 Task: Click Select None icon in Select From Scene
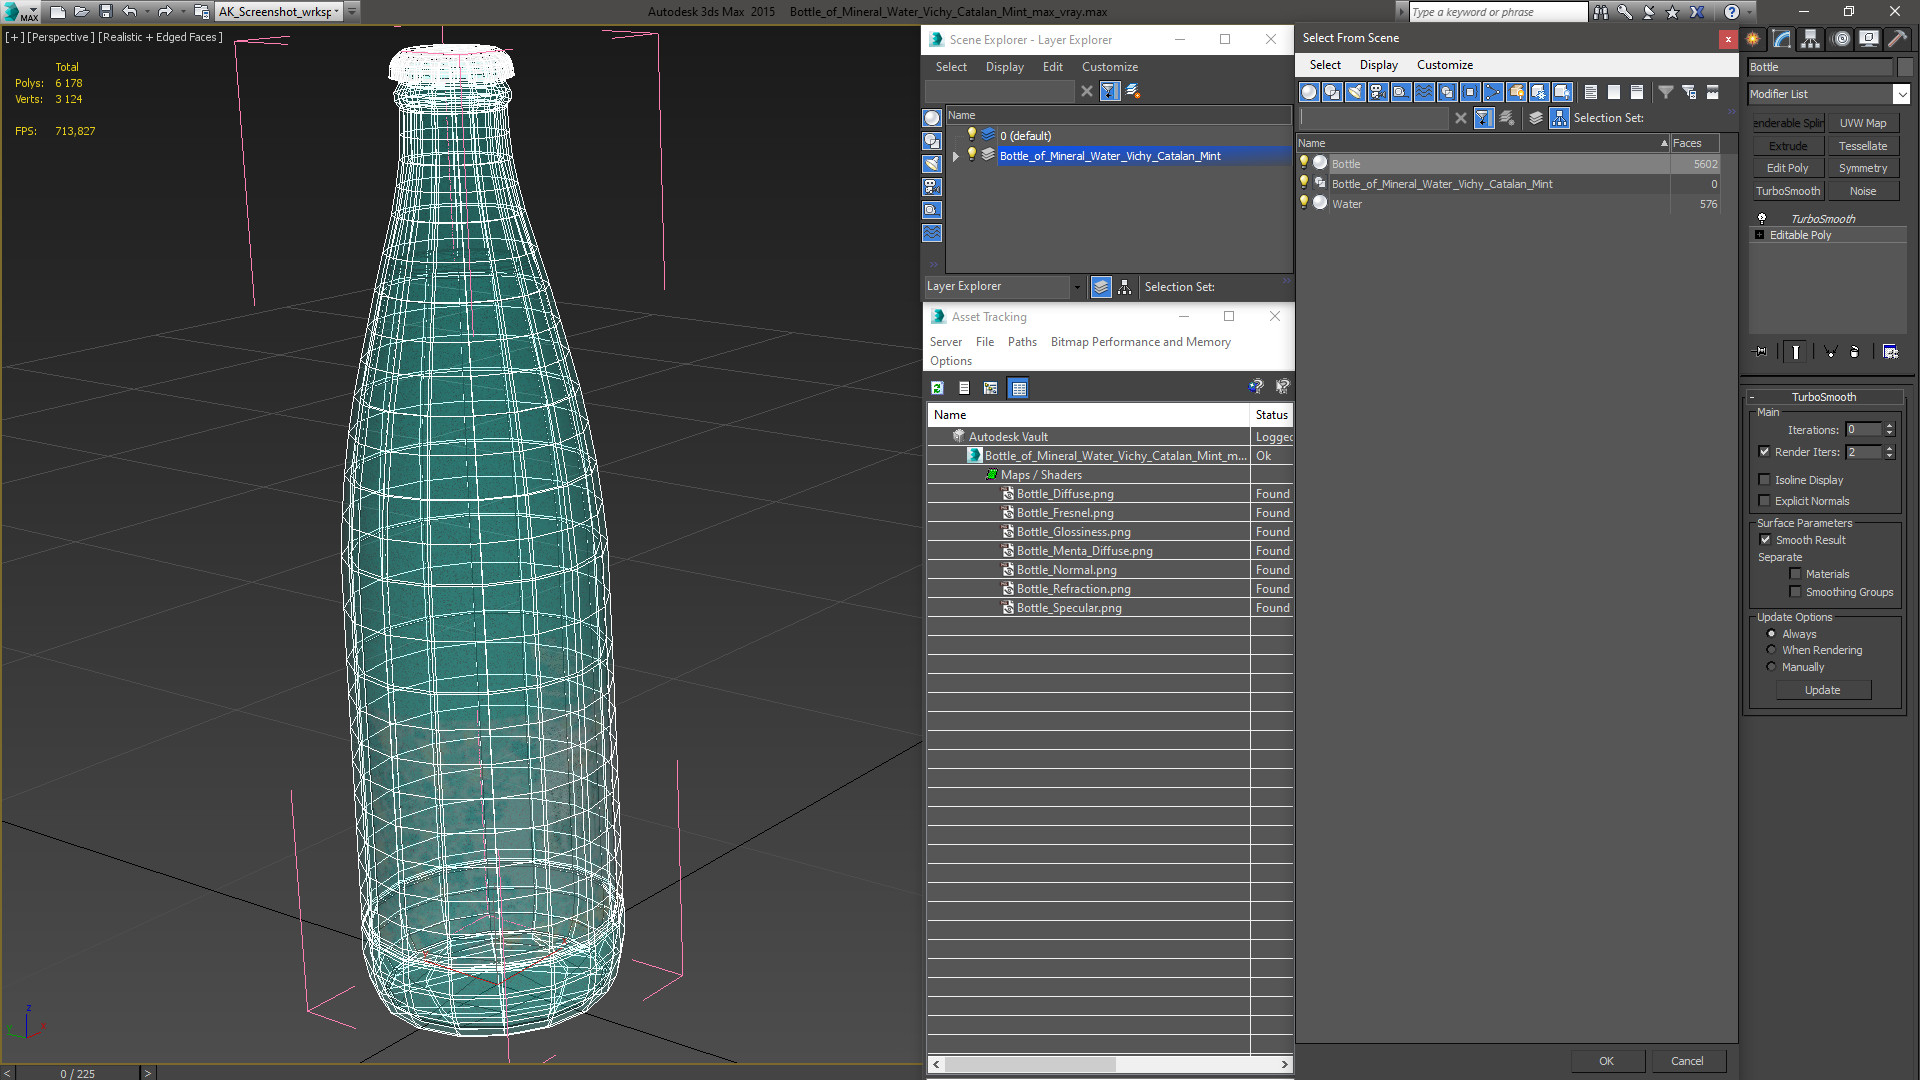1614,92
